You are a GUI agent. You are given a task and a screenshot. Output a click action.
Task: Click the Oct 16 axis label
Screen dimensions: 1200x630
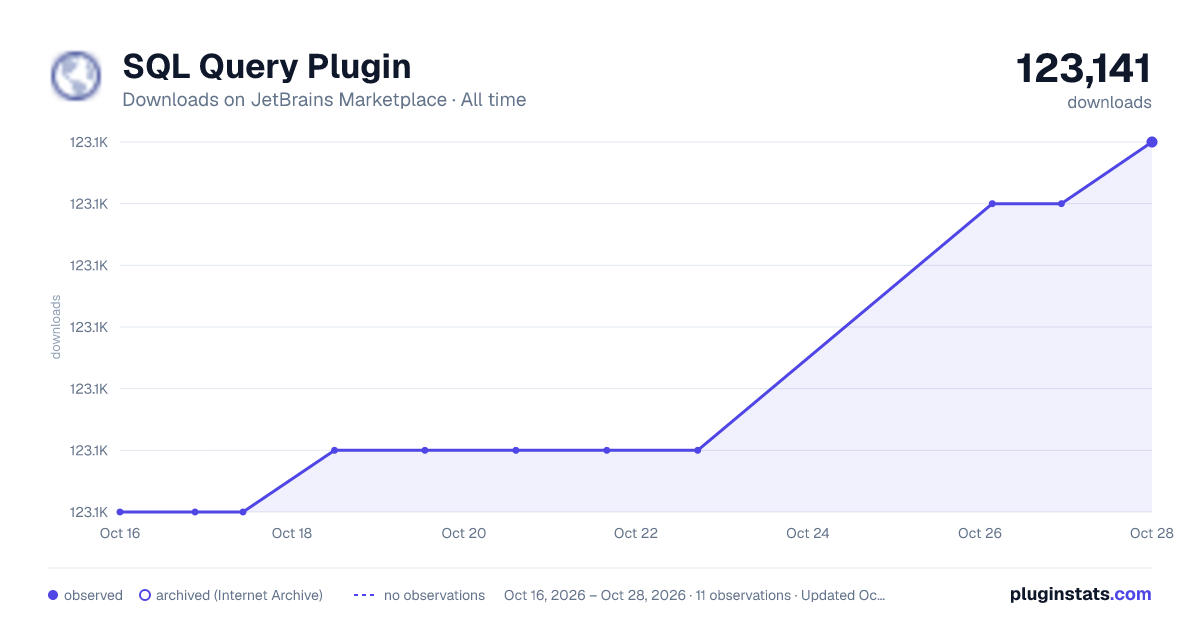click(x=120, y=533)
